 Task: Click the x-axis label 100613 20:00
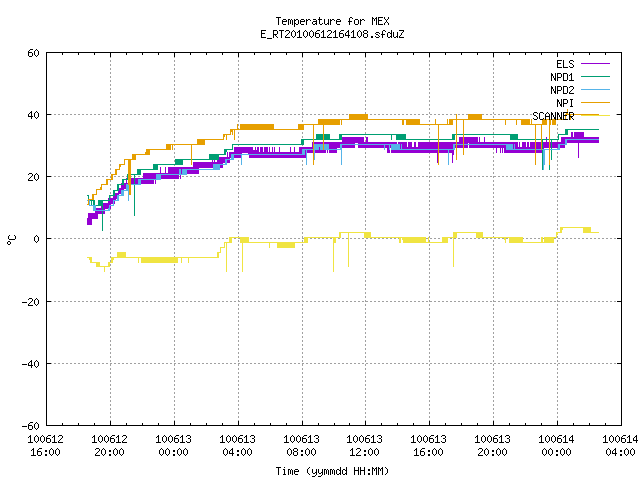pyautogui.click(x=493, y=446)
